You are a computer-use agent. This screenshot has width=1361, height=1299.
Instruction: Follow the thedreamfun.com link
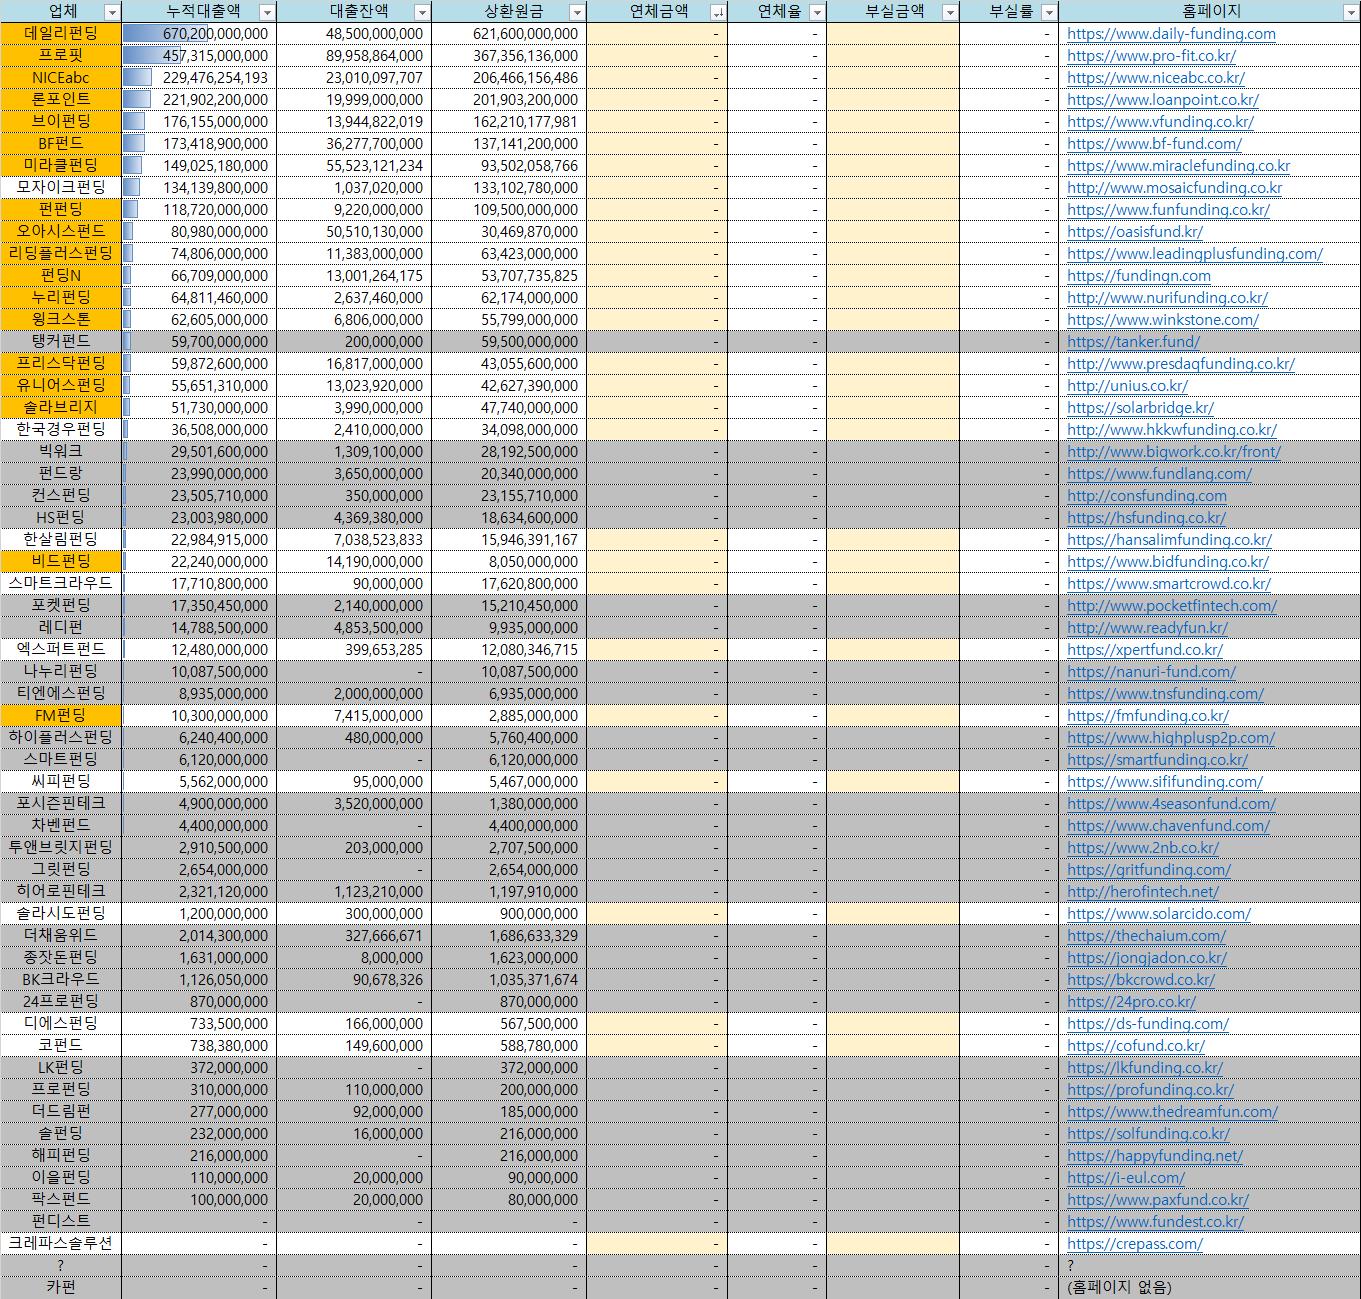[1172, 1112]
